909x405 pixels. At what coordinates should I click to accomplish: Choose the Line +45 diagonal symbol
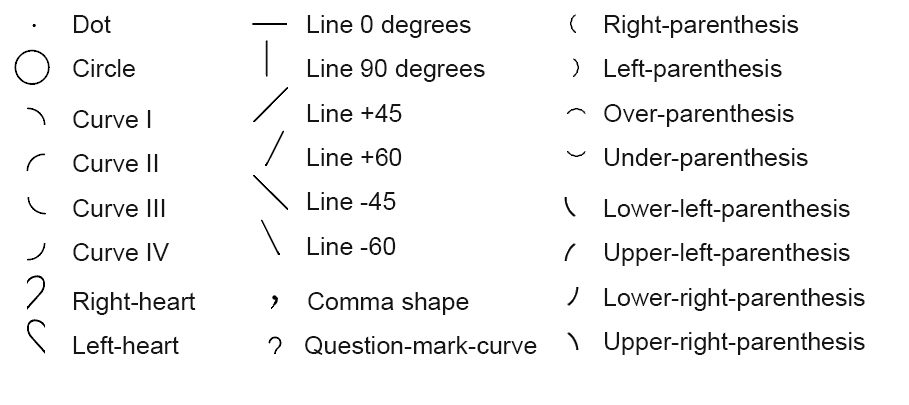click(x=270, y=105)
